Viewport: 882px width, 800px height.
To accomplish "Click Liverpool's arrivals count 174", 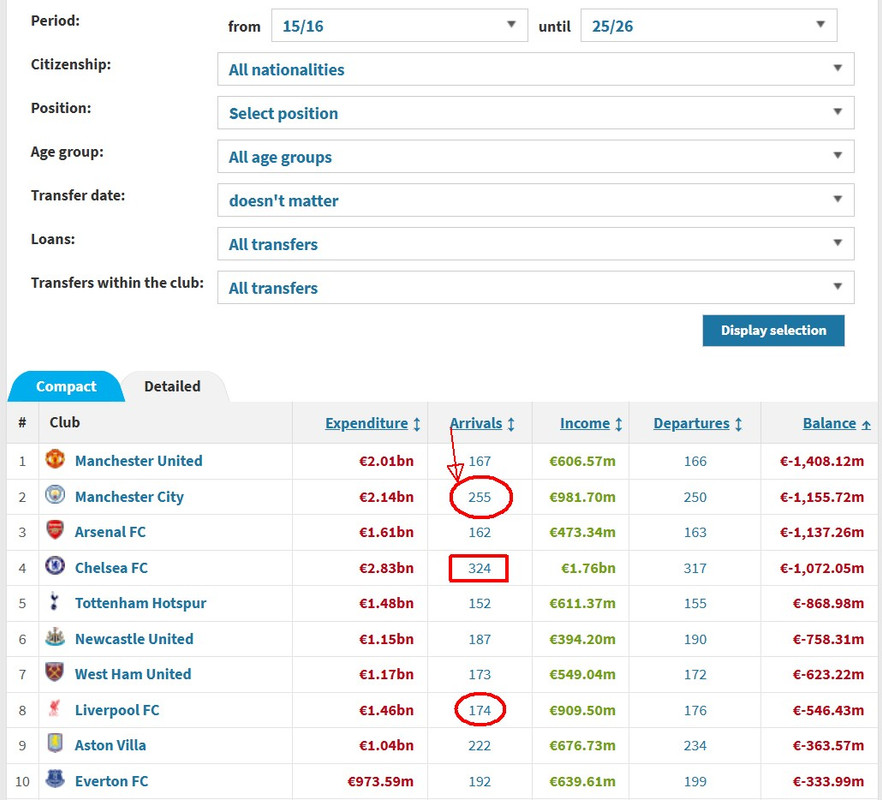I will click(x=479, y=711).
